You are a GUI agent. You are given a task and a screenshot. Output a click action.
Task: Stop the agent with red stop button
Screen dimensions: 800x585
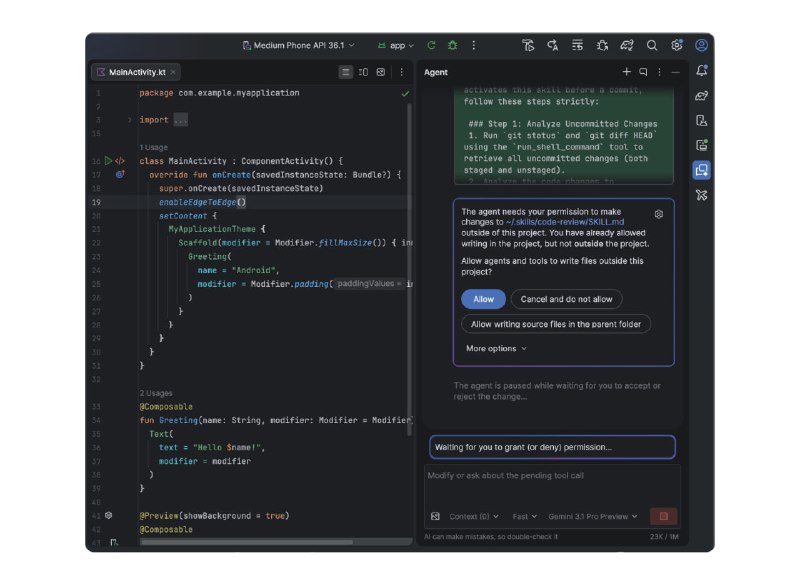click(x=663, y=516)
